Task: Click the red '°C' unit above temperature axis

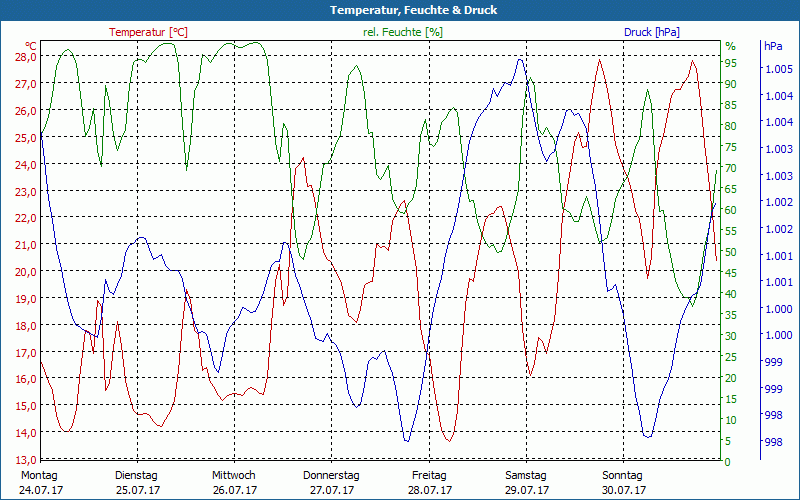Action: pos(31,45)
